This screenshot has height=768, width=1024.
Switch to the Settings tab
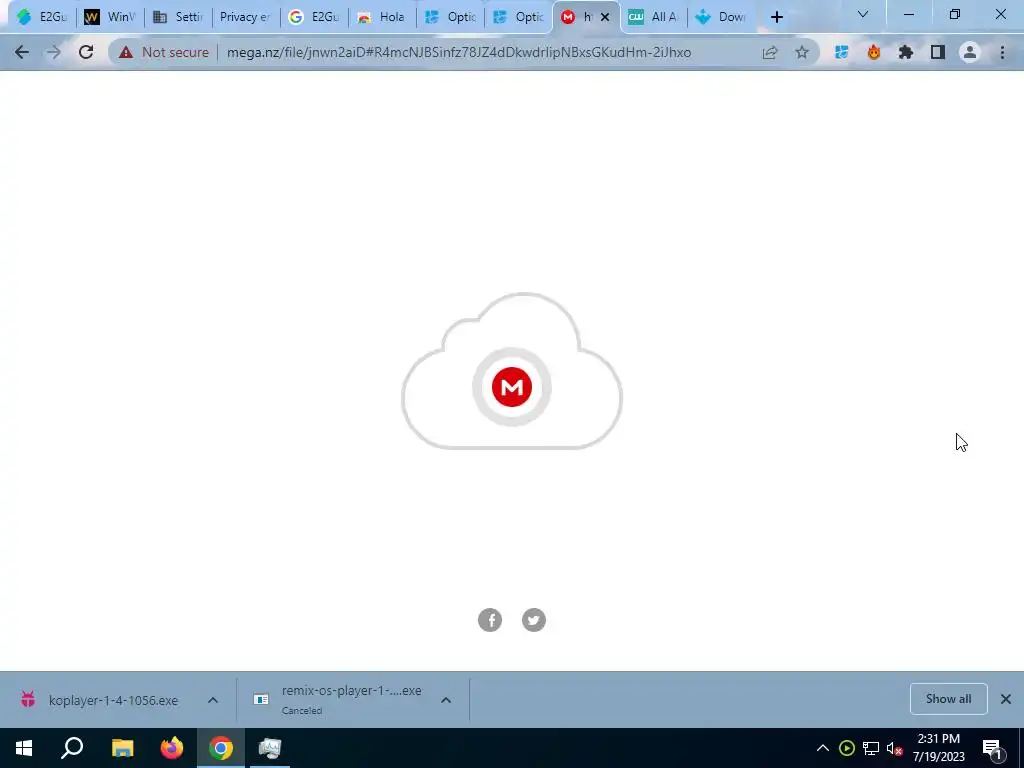178,17
